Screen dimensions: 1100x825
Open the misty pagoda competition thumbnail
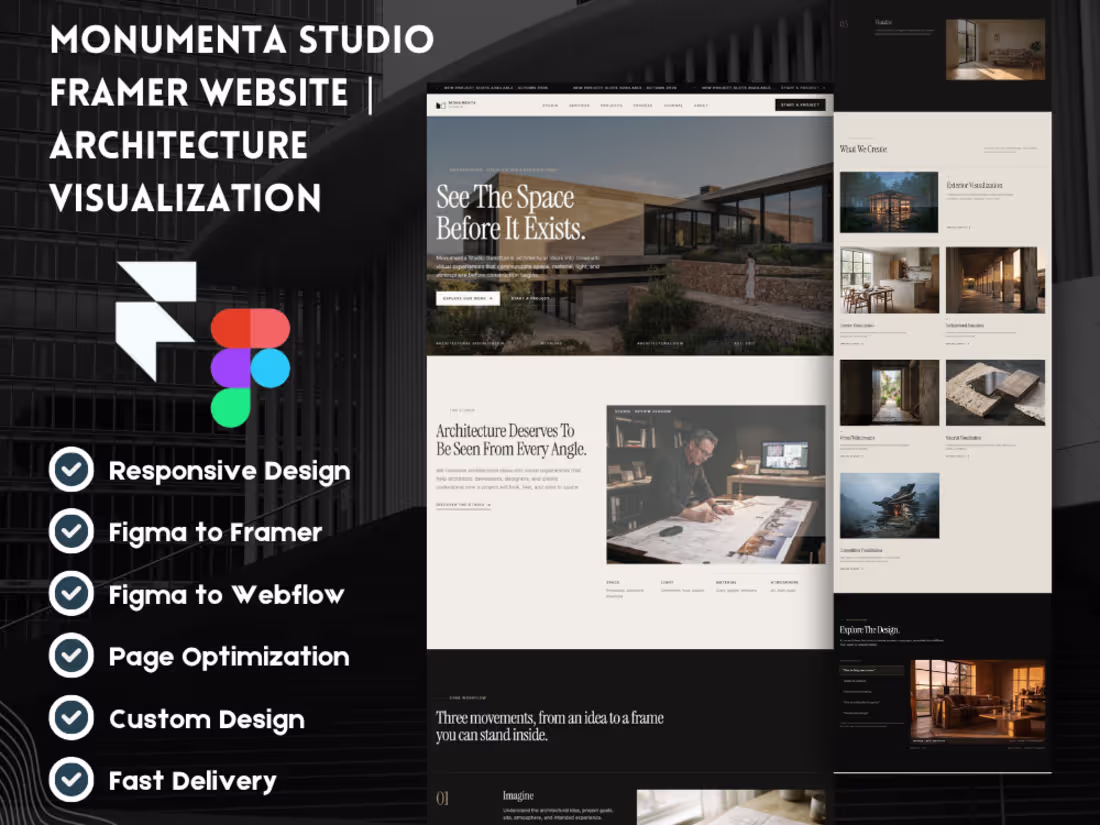pos(890,506)
